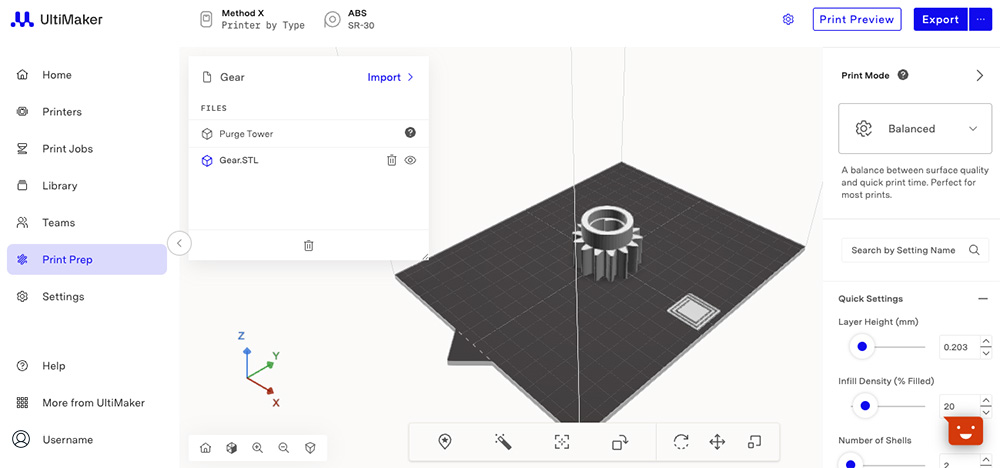Click the Infill Density value field
Screen dimensions: 1000x468
(x=958, y=406)
